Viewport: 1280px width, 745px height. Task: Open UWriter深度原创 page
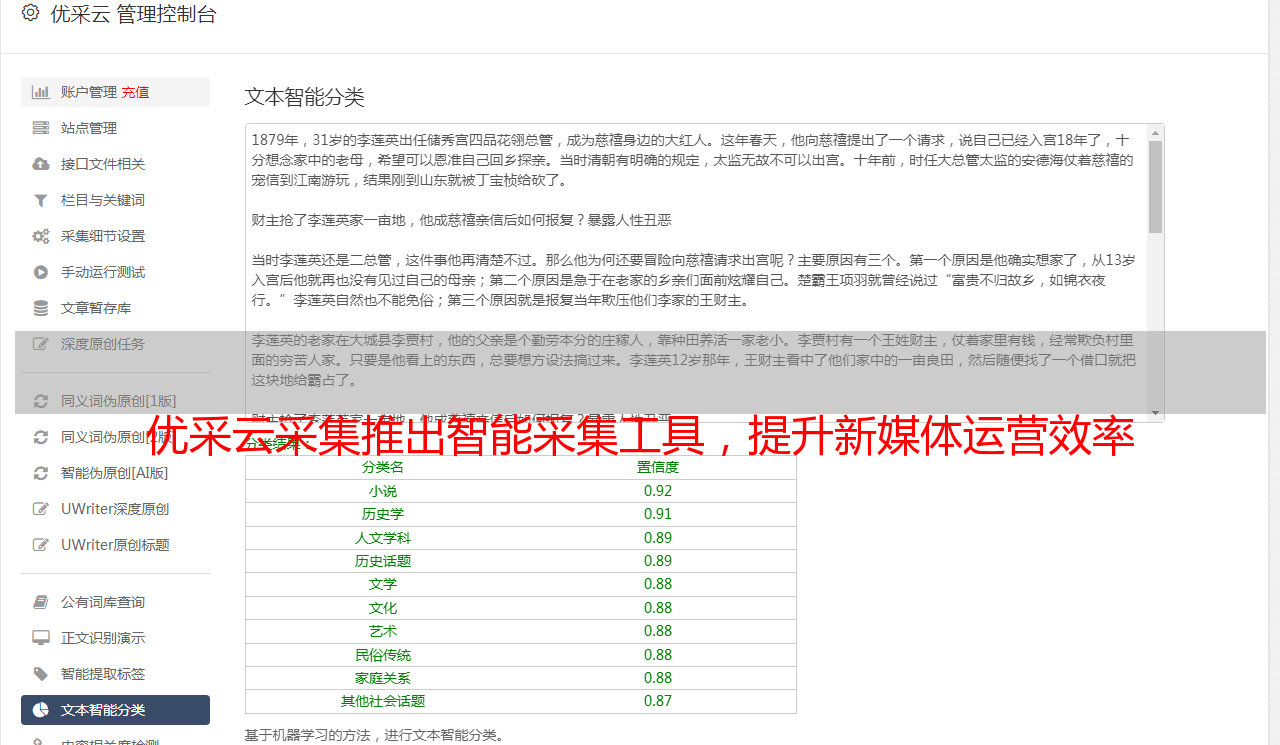(x=115, y=509)
